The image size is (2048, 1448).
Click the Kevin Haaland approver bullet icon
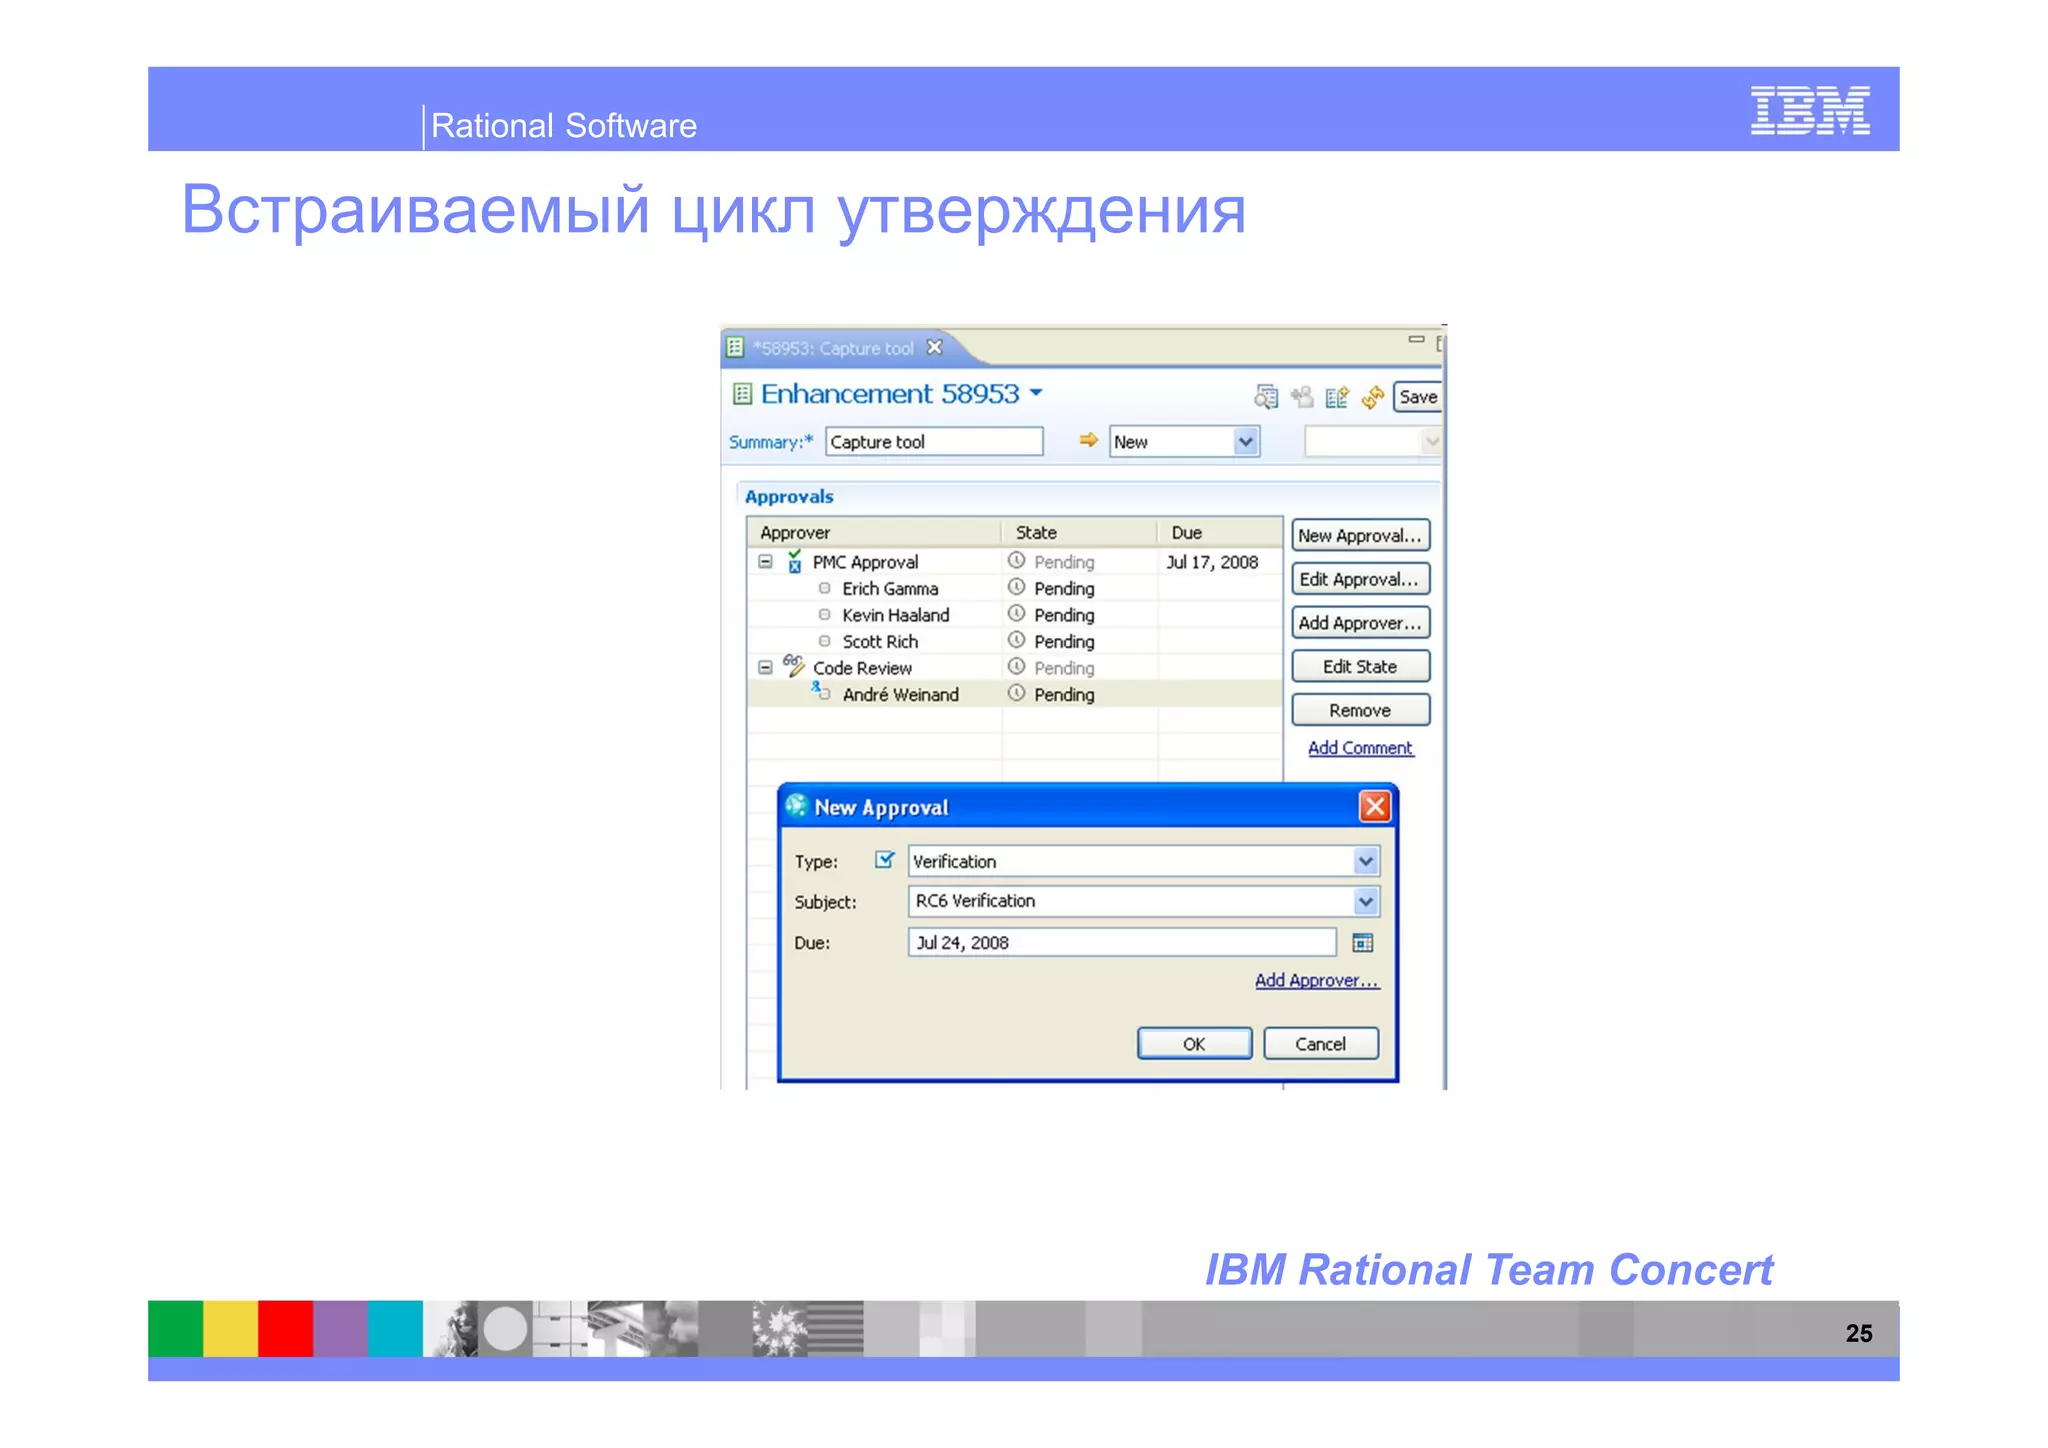pyautogui.click(x=824, y=614)
